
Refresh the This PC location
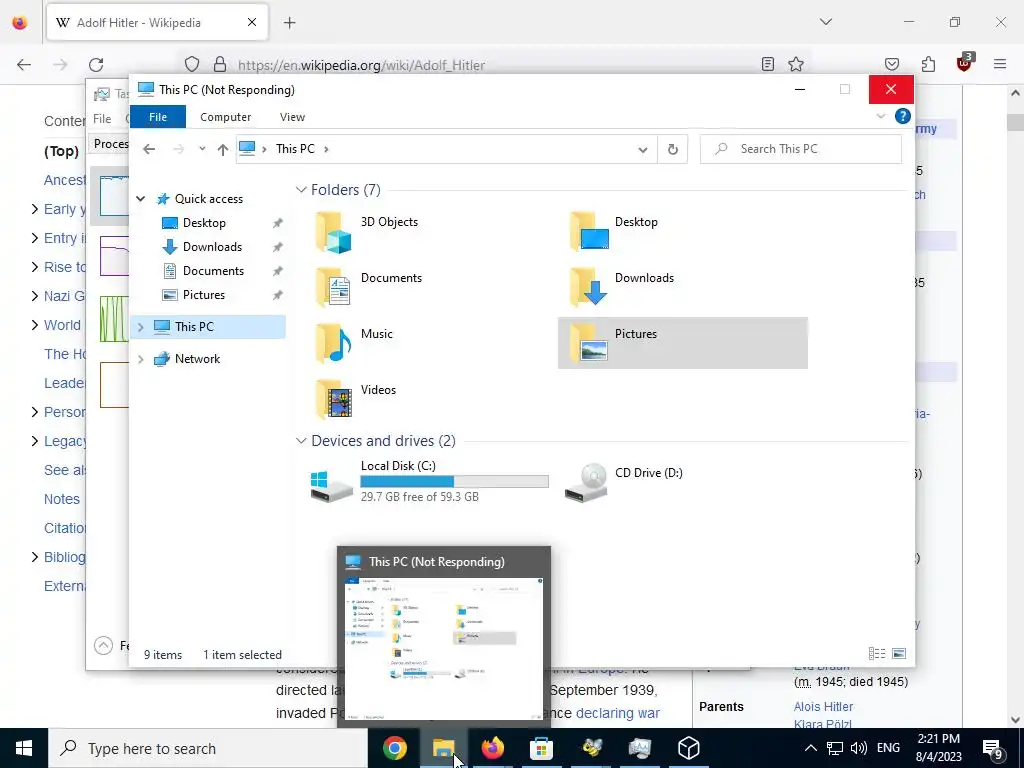click(673, 150)
